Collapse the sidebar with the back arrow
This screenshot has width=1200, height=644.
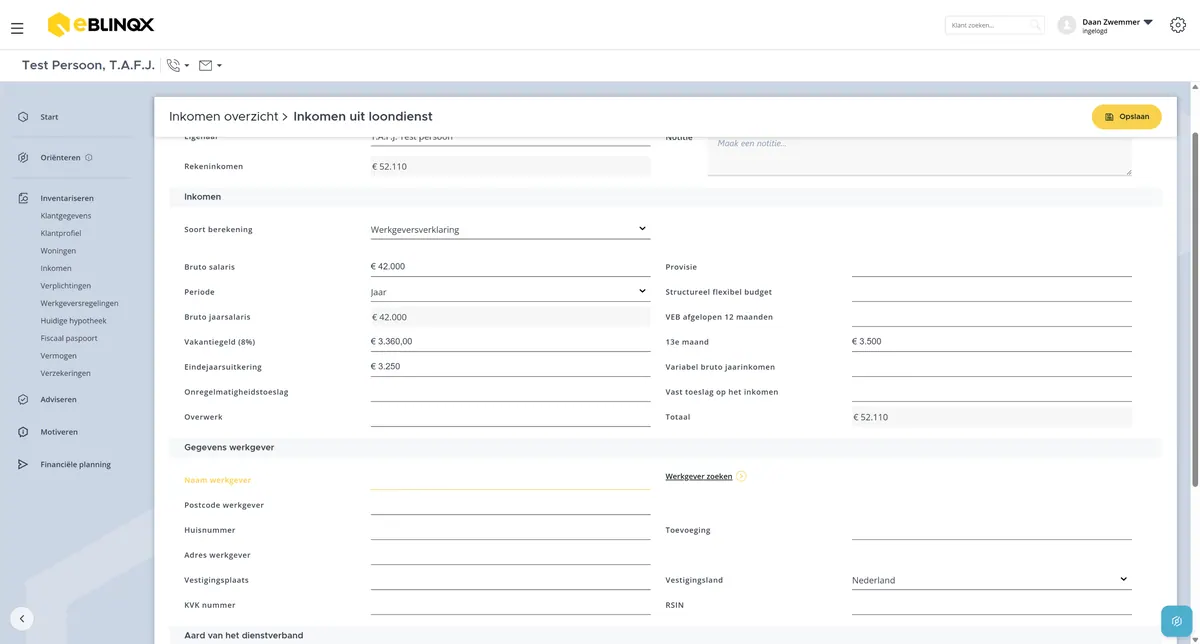click(x=22, y=619)
